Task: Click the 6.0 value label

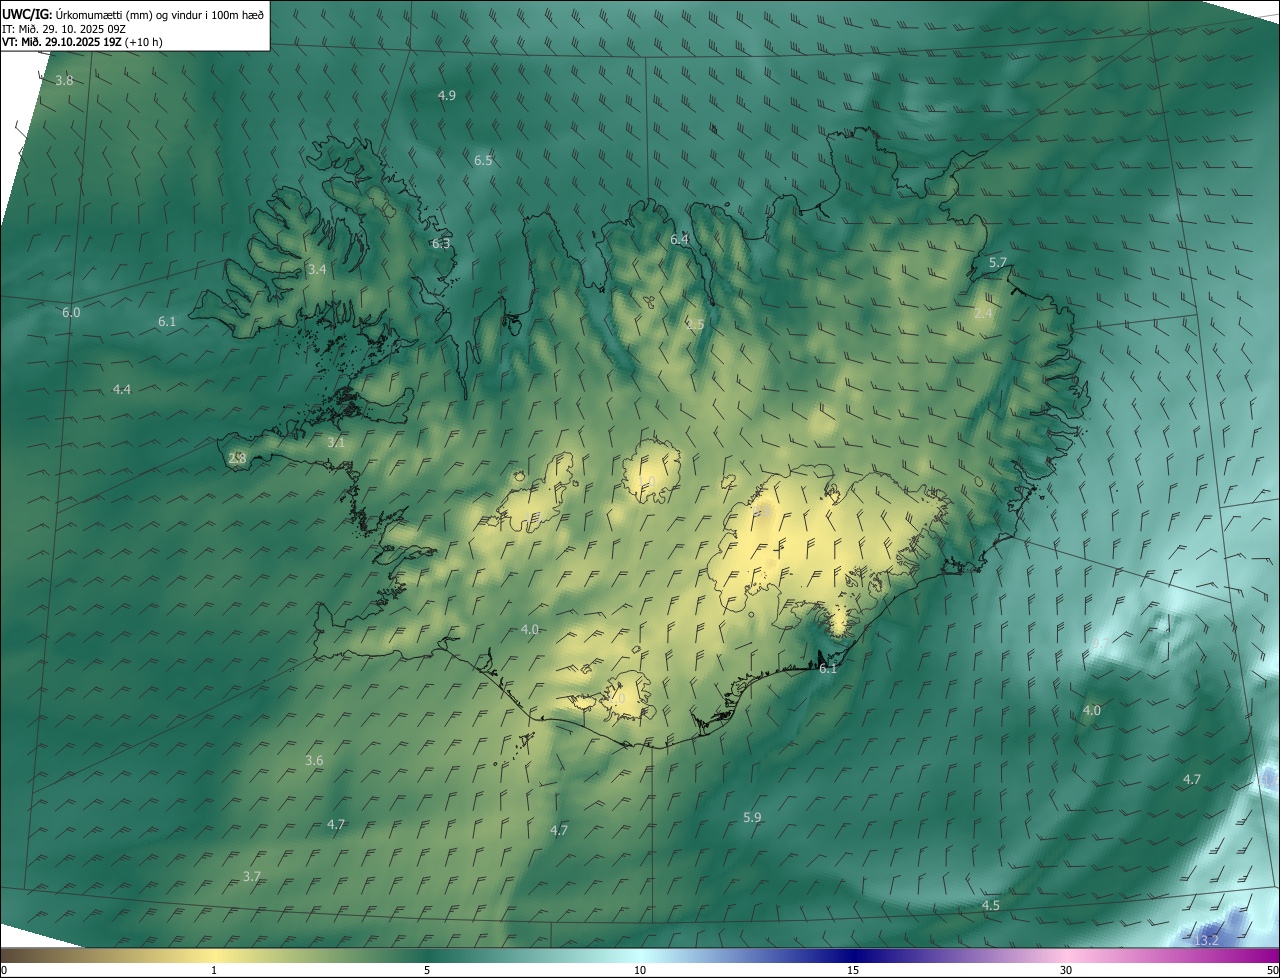Action: (x=71, y=312)
